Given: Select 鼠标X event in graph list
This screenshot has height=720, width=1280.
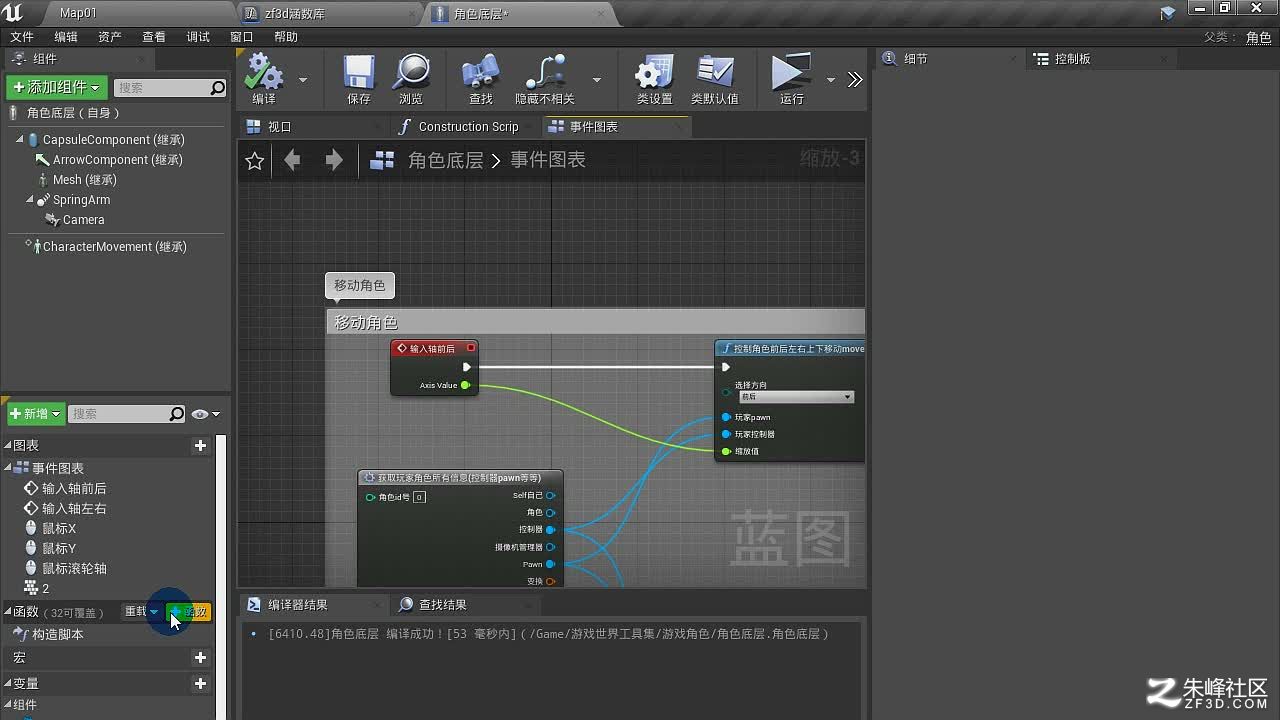Looking at the screenshot, I should pos(59,529).
